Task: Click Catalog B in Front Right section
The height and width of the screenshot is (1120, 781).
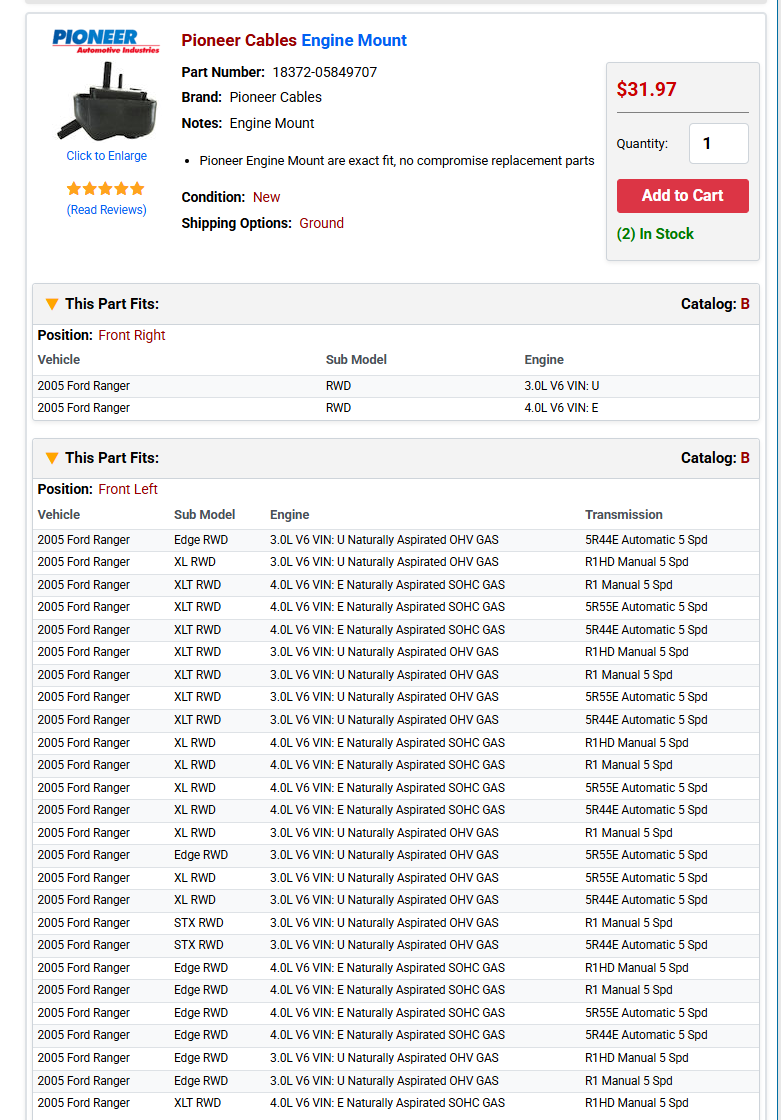Action: tap(744, 304)
